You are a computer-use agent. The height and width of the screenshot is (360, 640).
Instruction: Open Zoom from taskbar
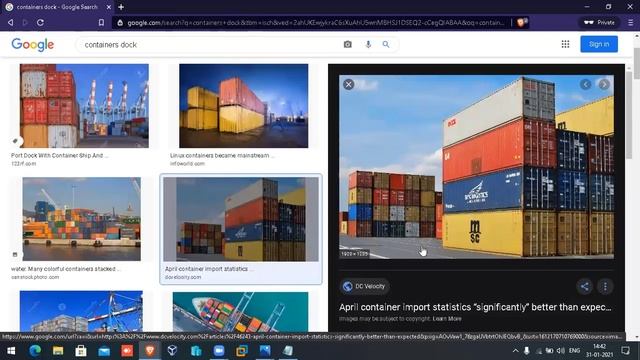pos(219,351)
